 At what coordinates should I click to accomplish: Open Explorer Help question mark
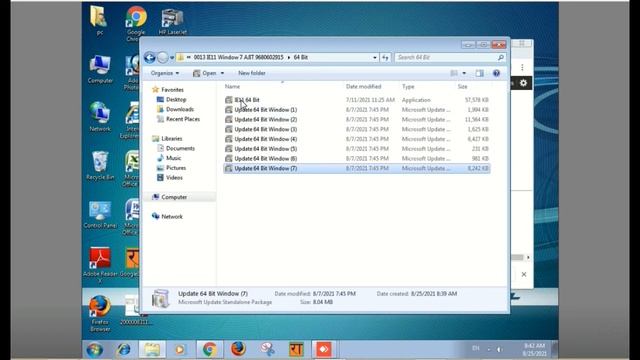496,73
